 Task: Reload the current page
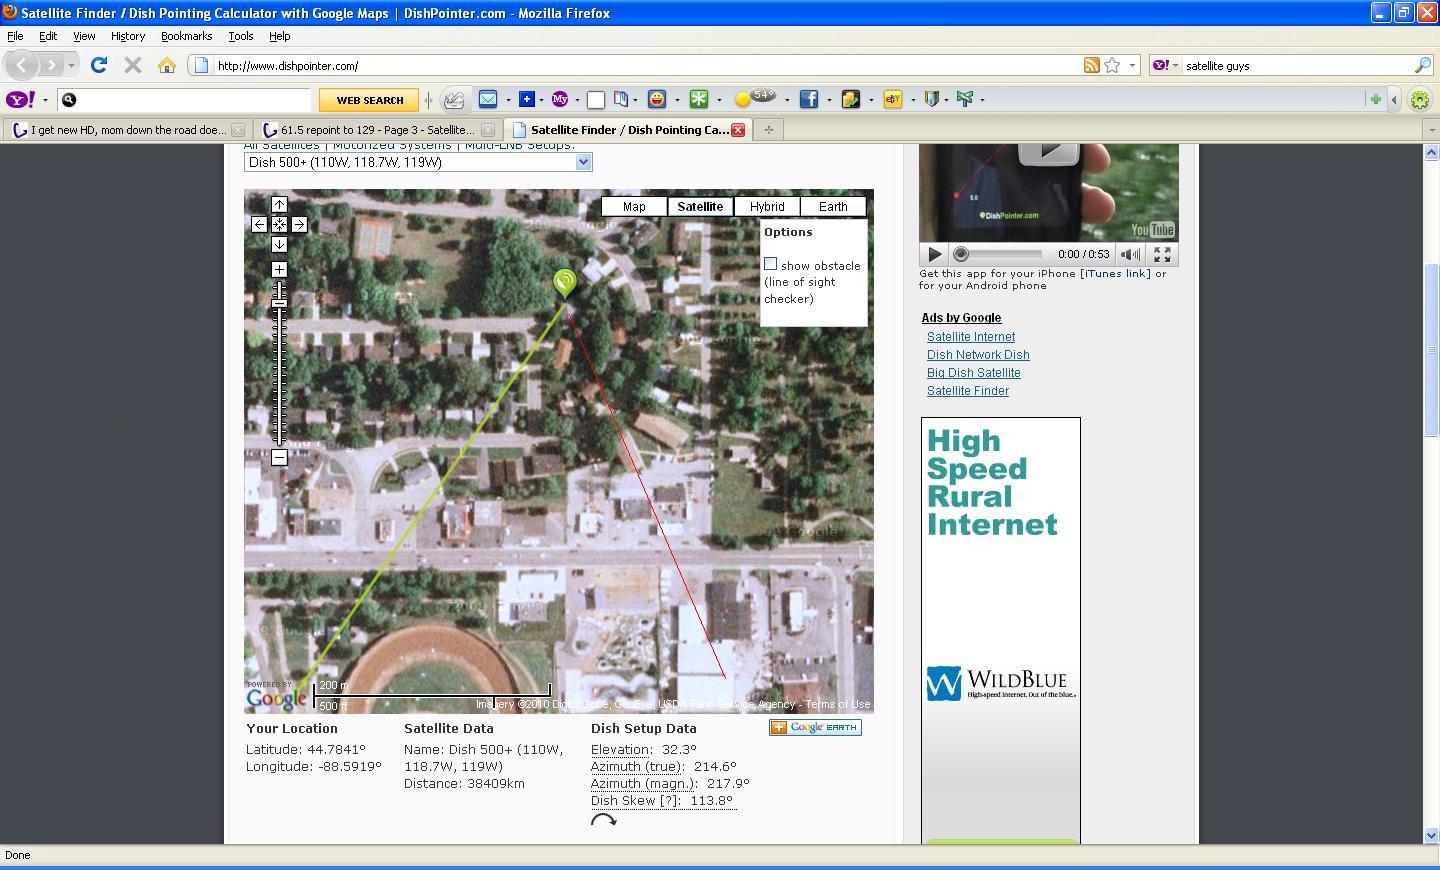(98, 65)
